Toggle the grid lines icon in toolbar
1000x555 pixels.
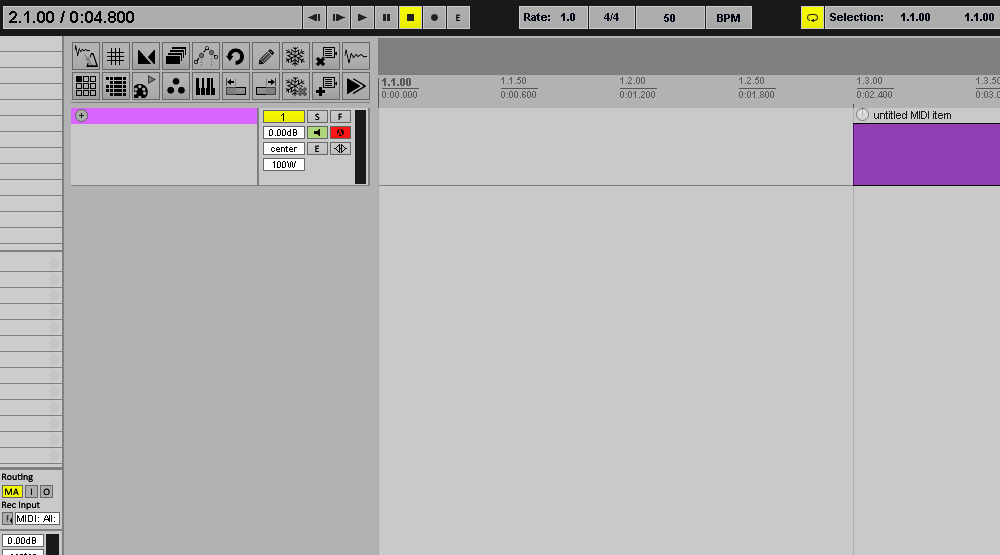(115, 57)
